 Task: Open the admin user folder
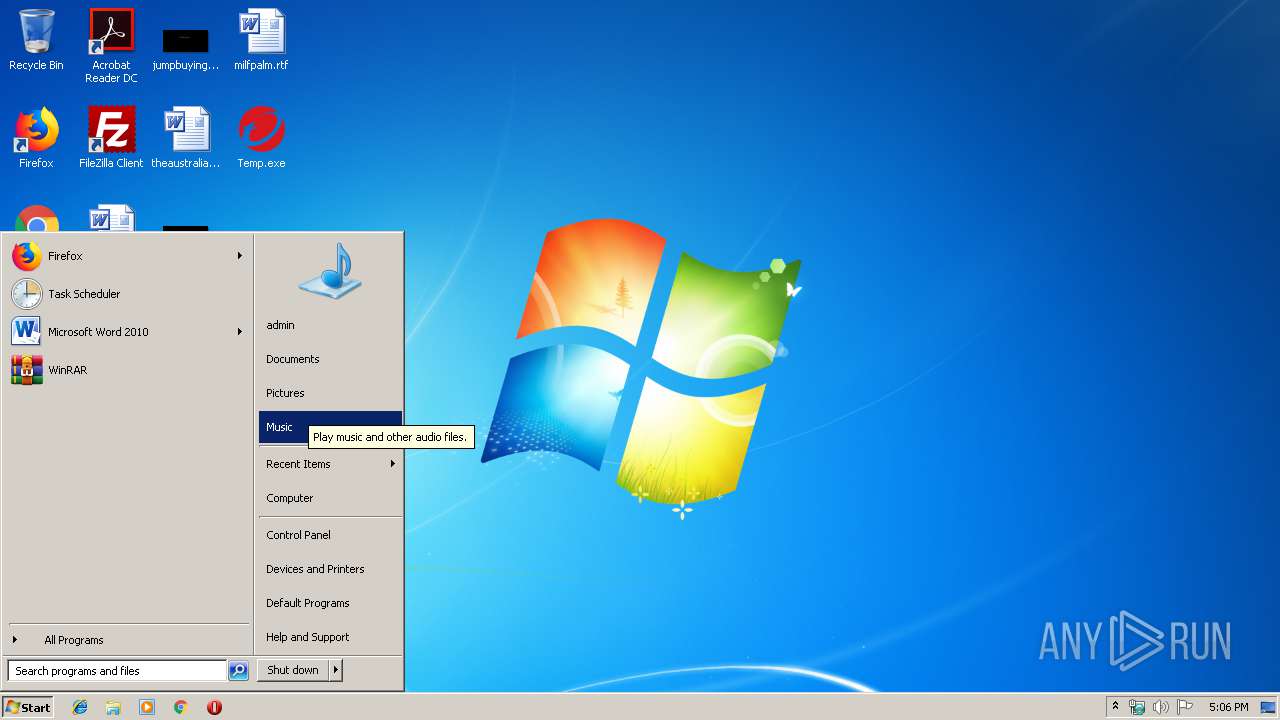tap(330, 325)
